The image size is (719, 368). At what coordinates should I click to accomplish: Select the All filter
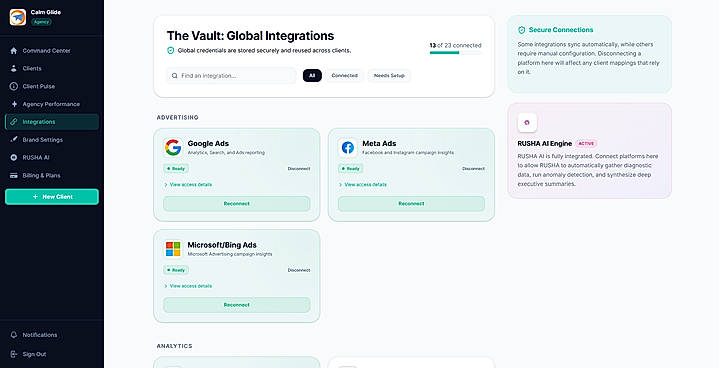click(312, 76)
